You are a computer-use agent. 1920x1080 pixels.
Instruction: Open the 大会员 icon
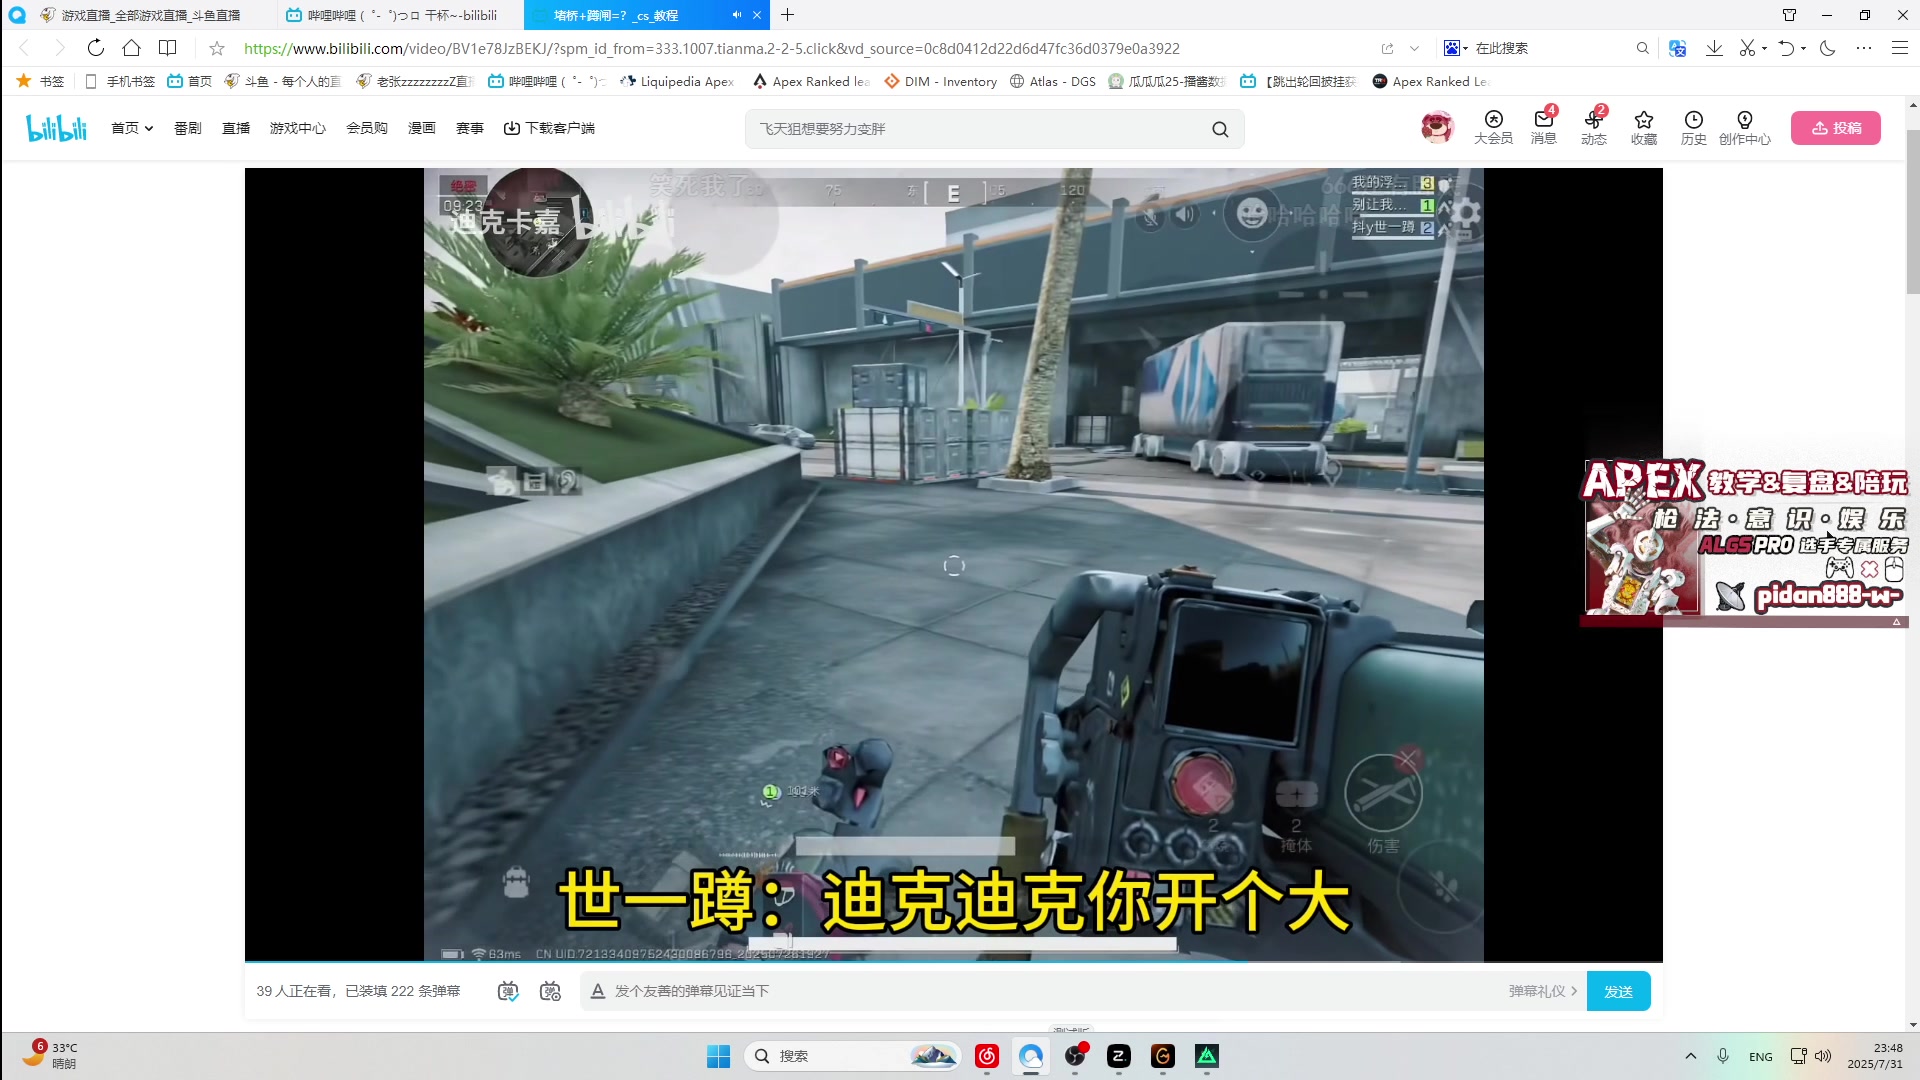pyautogui.click(x=1493, y=128)
